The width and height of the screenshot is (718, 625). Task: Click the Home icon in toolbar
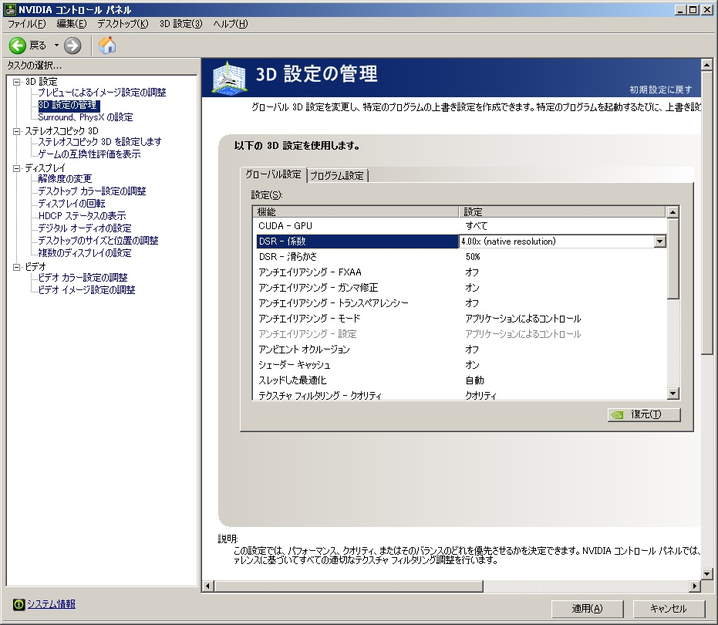pyautogui.click(x=107, y=45)
